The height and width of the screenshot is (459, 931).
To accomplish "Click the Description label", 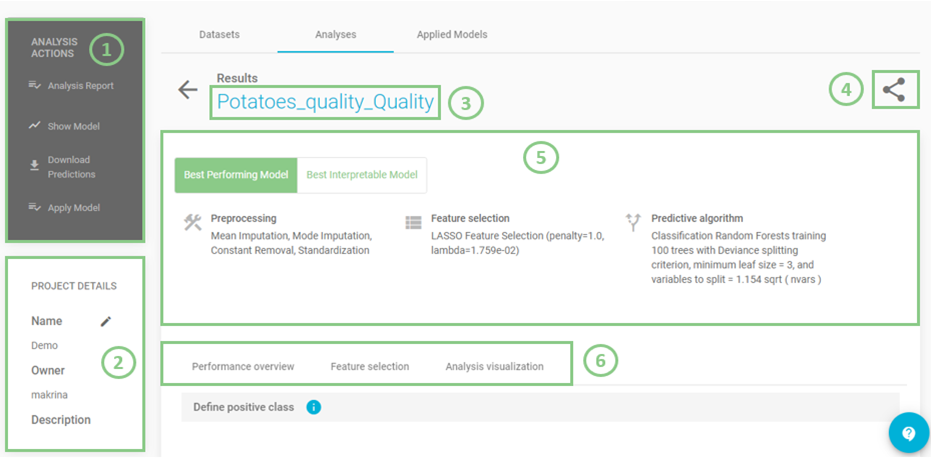I will (x=61, y=420).
